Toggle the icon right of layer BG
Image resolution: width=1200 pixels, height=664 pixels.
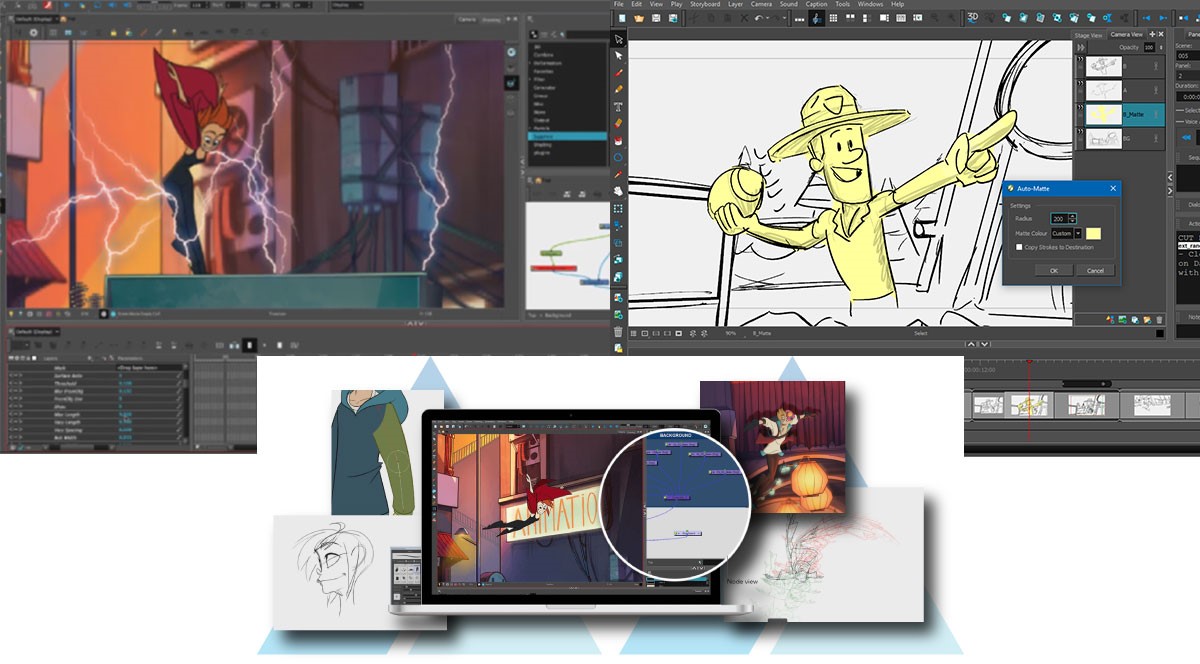1156,138
